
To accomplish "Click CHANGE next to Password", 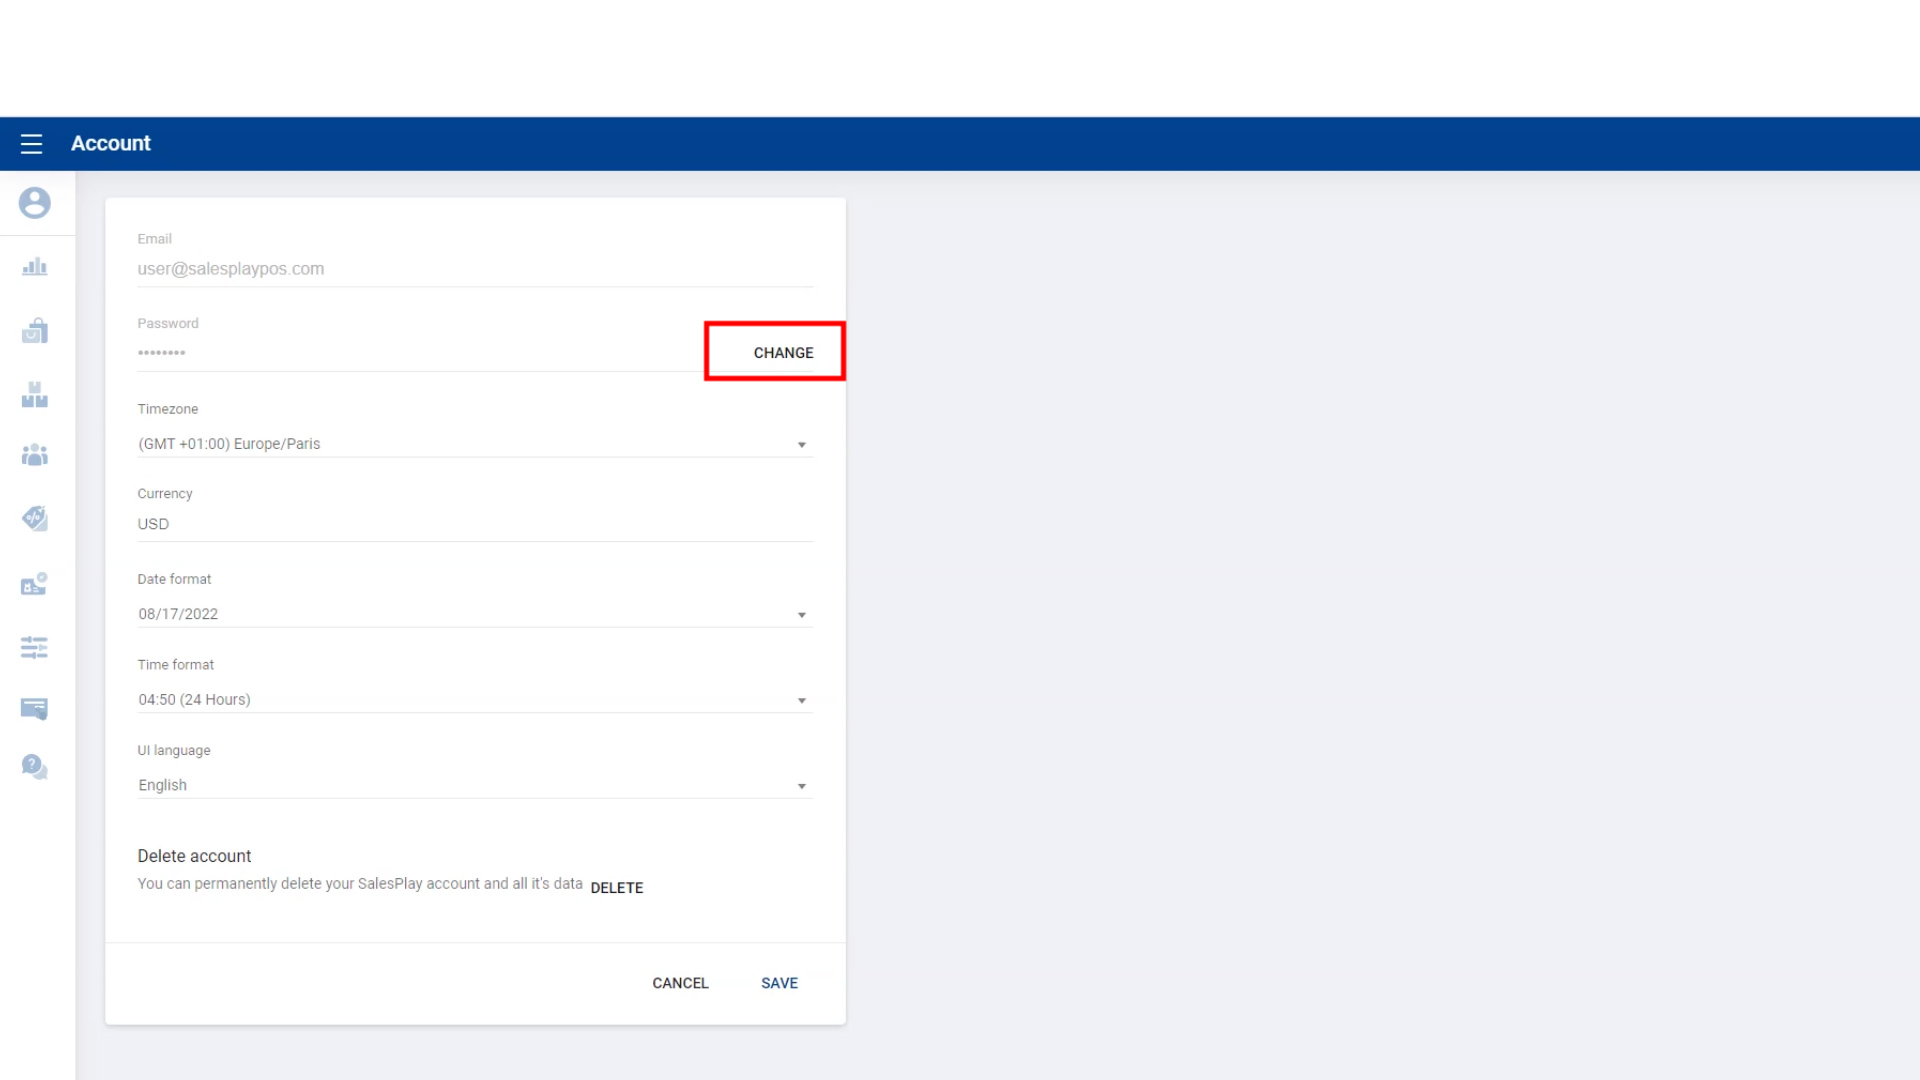I will [x=783, y=353].
